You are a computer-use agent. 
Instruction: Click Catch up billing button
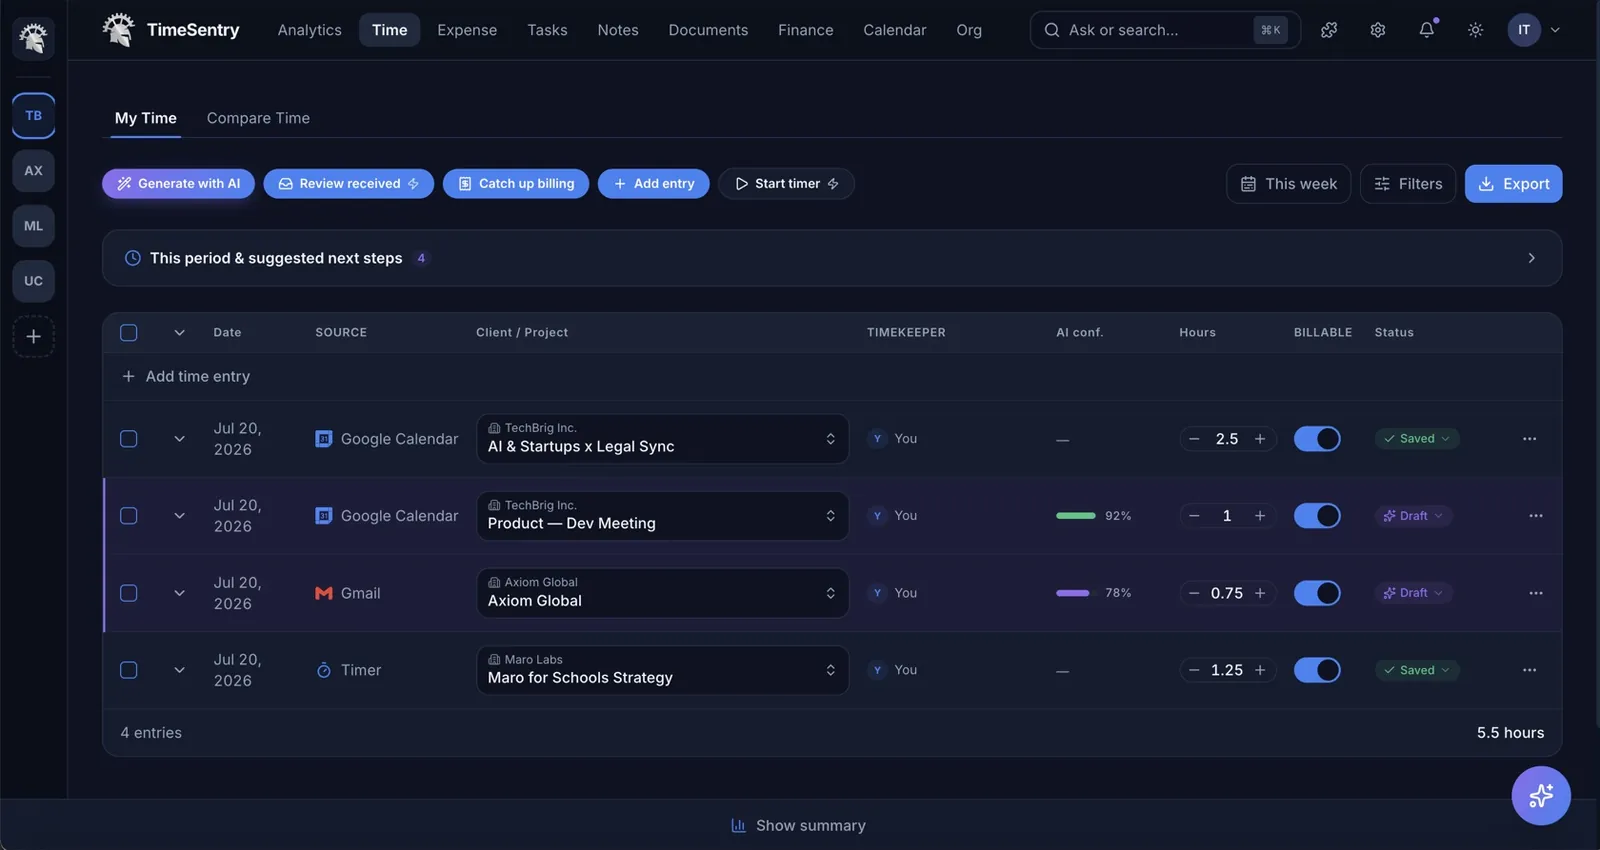tap(516, 184)
